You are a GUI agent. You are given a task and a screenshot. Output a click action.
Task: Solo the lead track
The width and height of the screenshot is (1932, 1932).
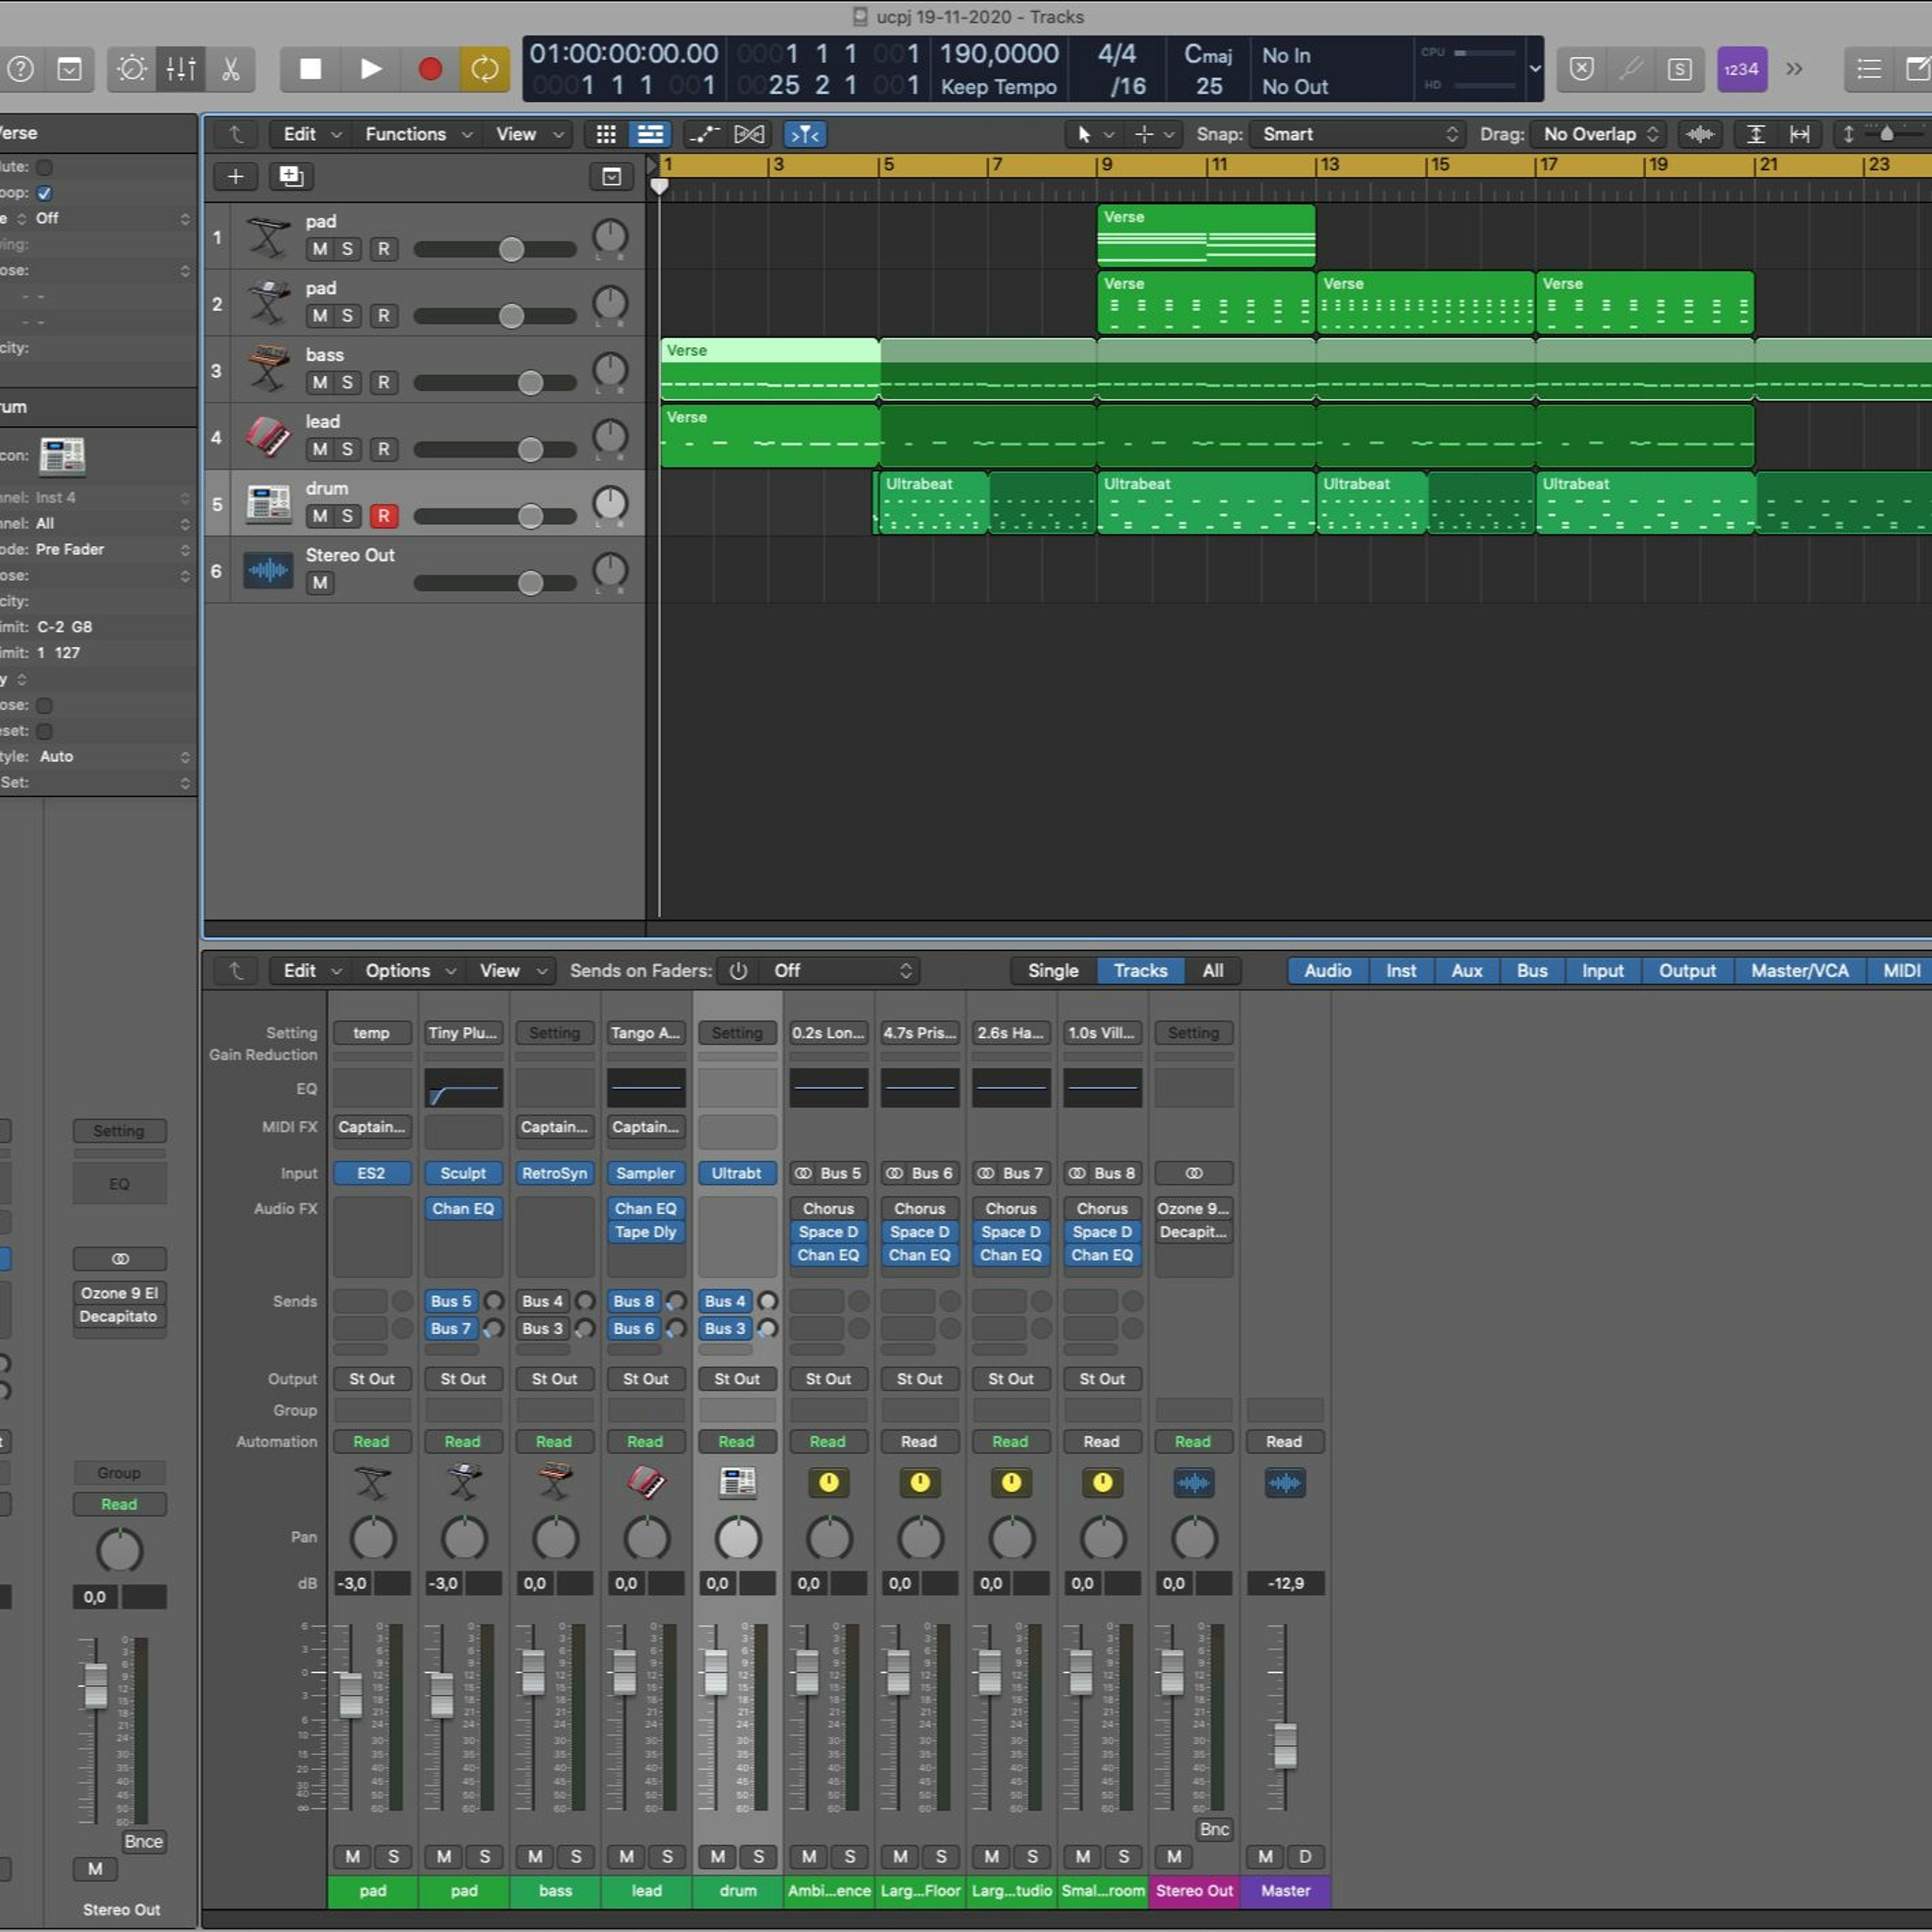[x=347, y=449]
